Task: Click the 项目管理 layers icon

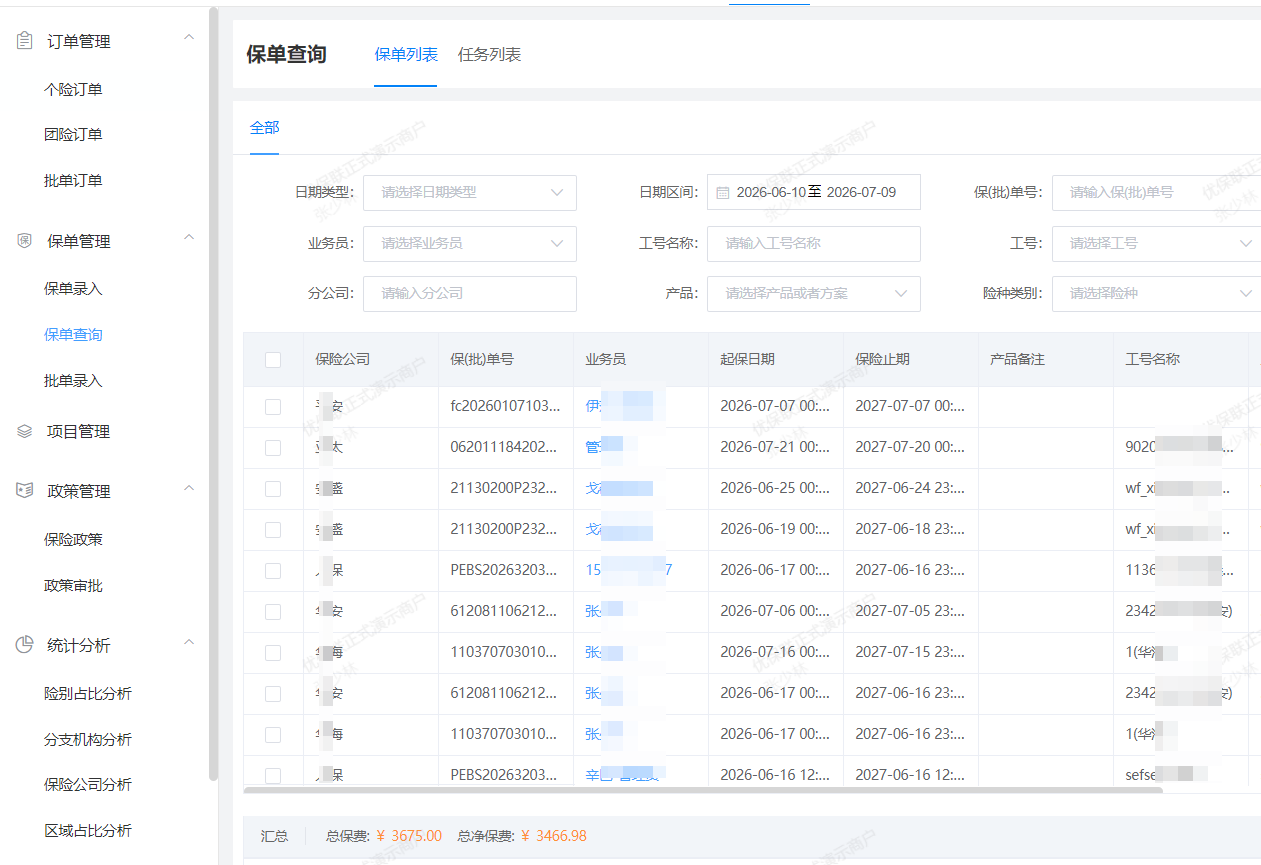Action: pos(25,431)
